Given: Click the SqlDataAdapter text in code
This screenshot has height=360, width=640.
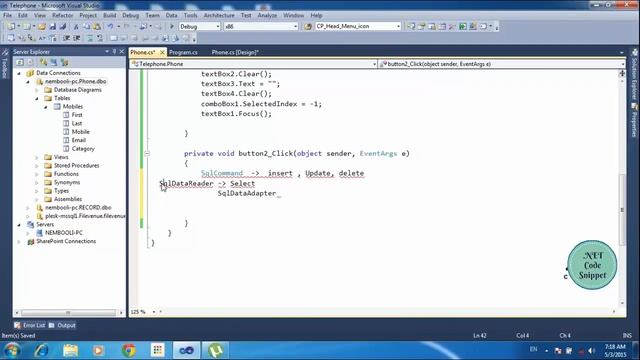Looking at the screenshot, I should [247, 193].
